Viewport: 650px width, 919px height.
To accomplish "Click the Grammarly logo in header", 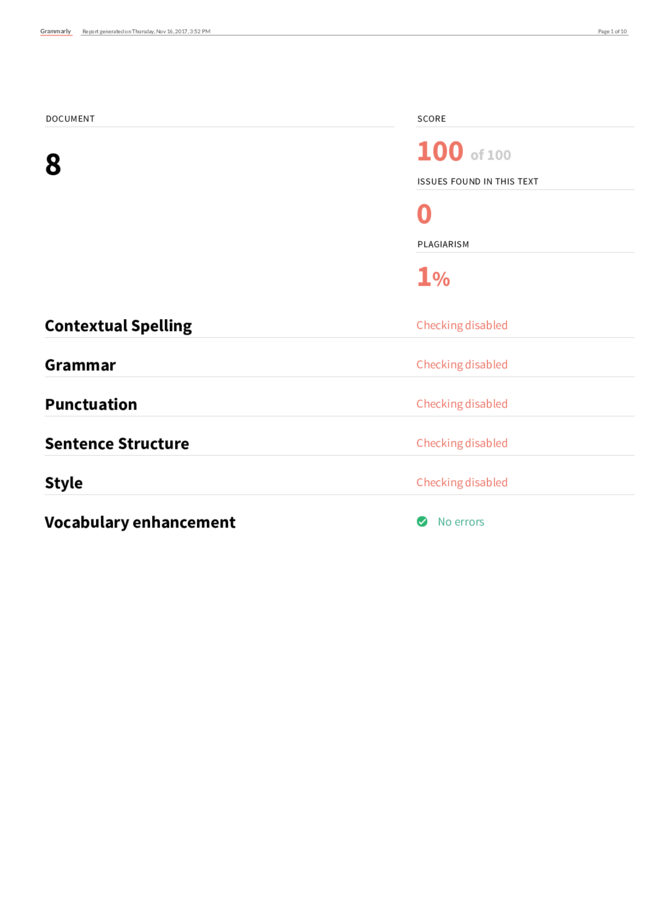I will pyautogui.click(x=56, y=31).
